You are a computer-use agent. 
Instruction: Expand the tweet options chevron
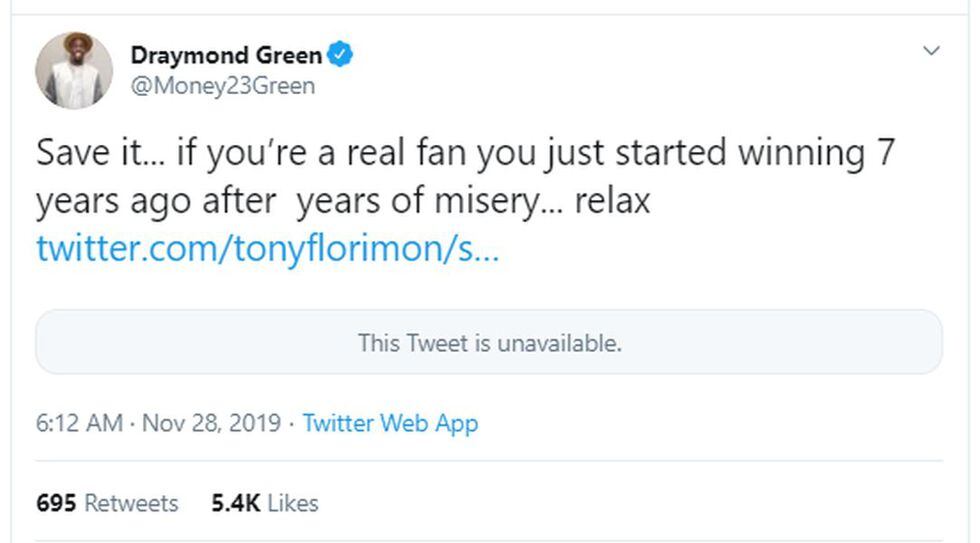pos(931,51)
